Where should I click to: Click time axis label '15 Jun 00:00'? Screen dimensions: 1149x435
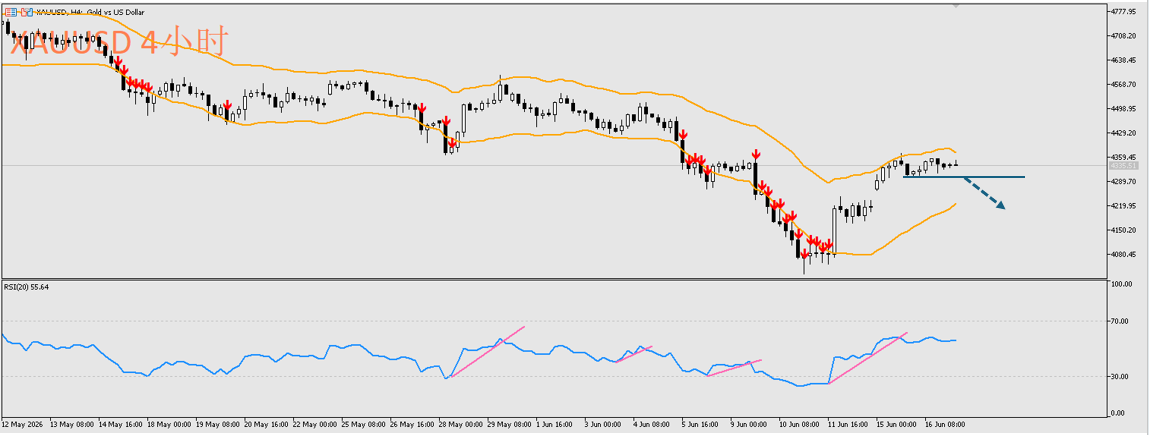[x=897, y=425]
